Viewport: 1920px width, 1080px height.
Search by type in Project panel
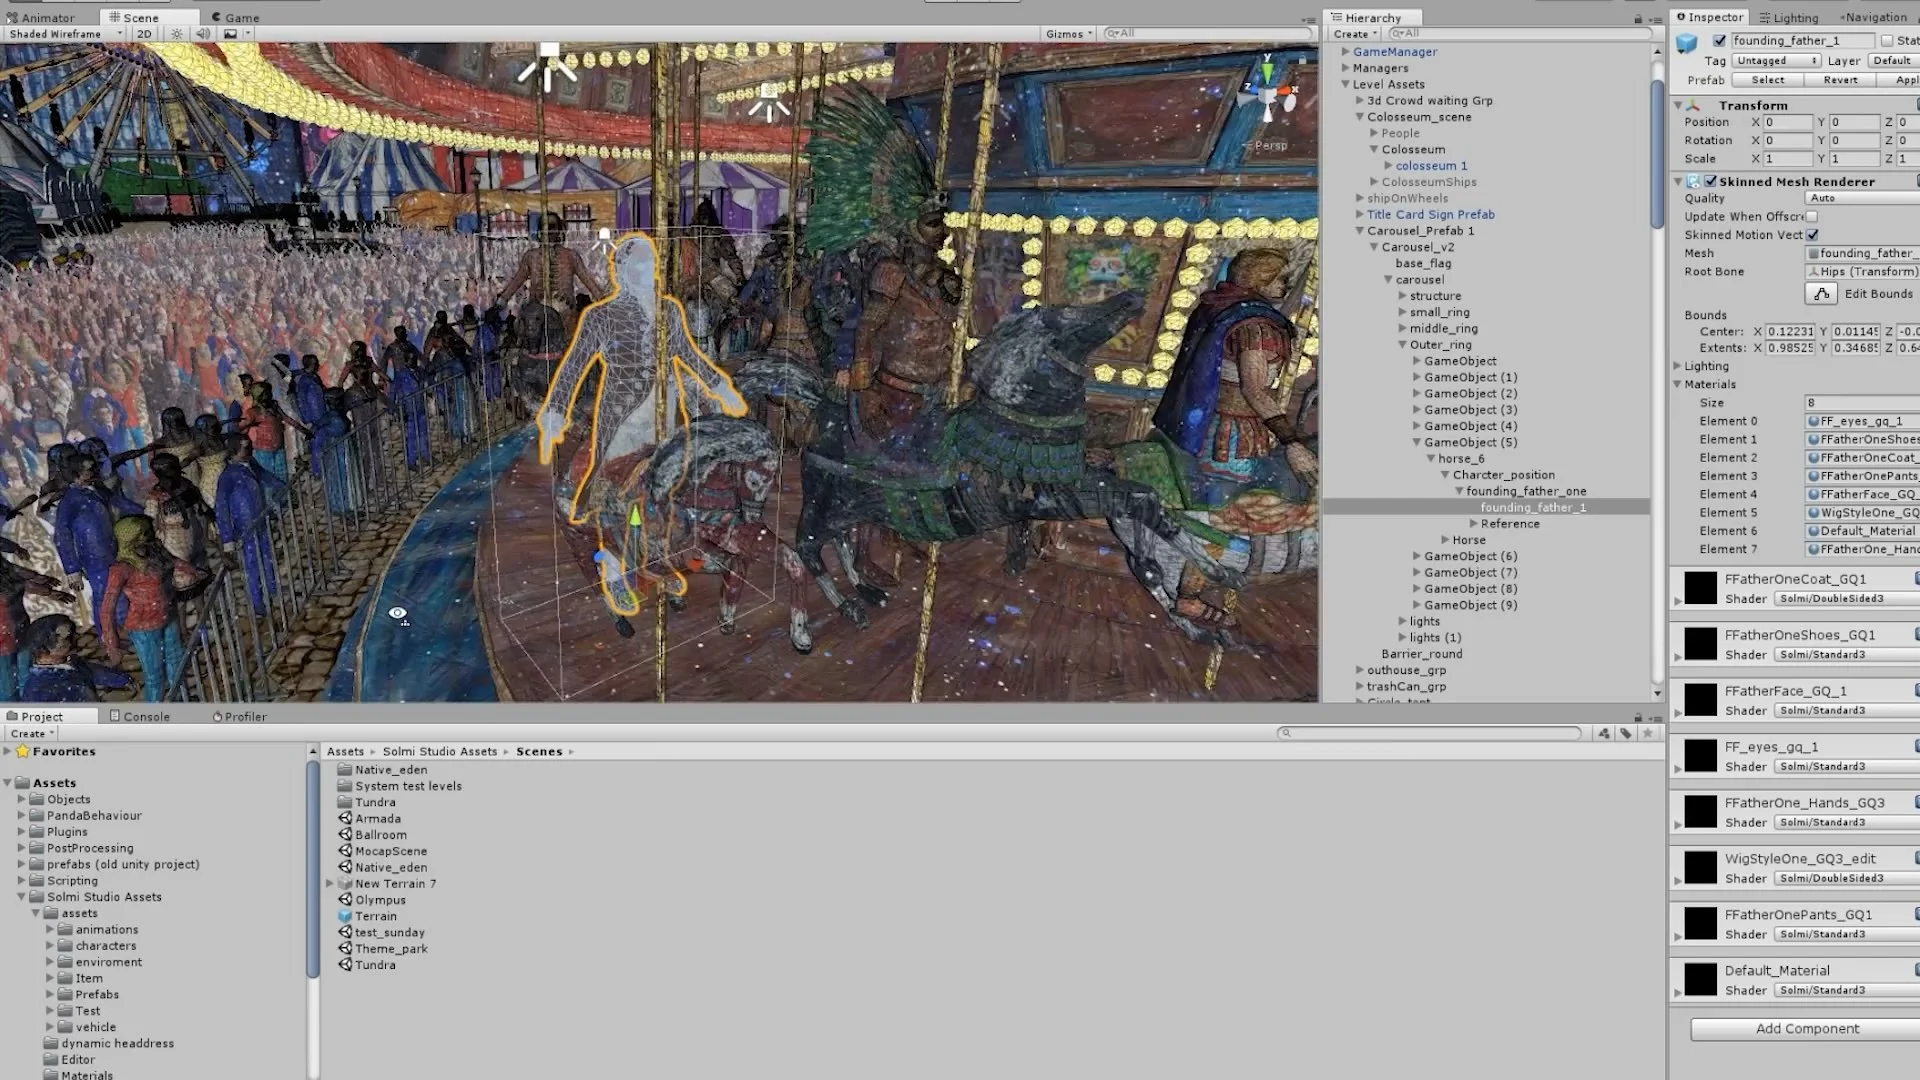click(1604, 733)
